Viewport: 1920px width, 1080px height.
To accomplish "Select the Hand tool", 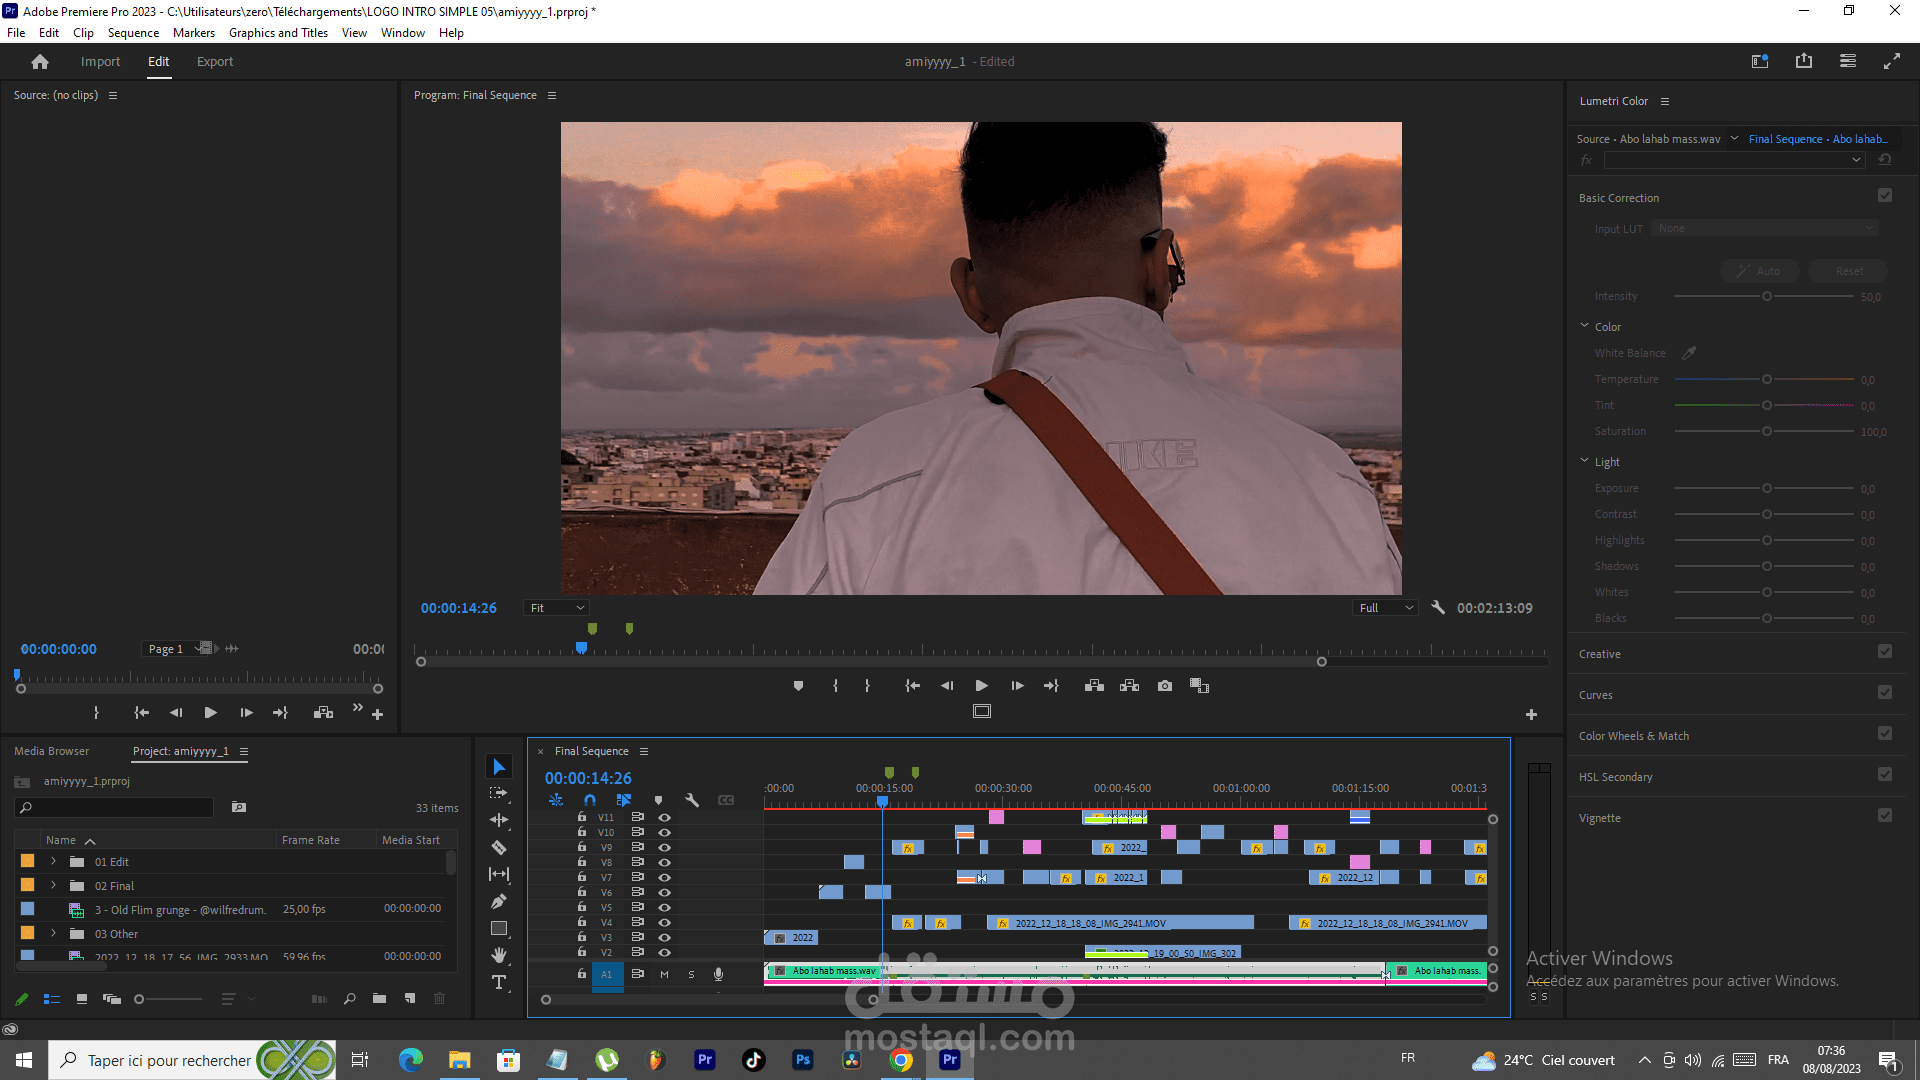I will pyautogui.click(x=499, y=955).
